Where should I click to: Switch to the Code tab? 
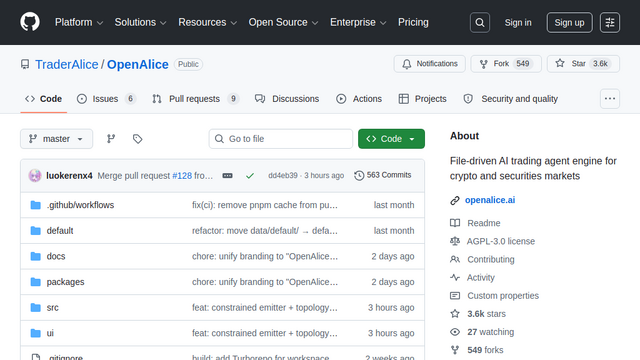44,99
